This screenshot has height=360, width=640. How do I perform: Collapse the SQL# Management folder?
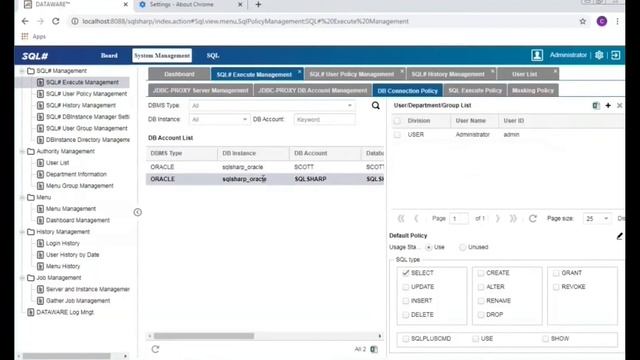pos(22,71)
